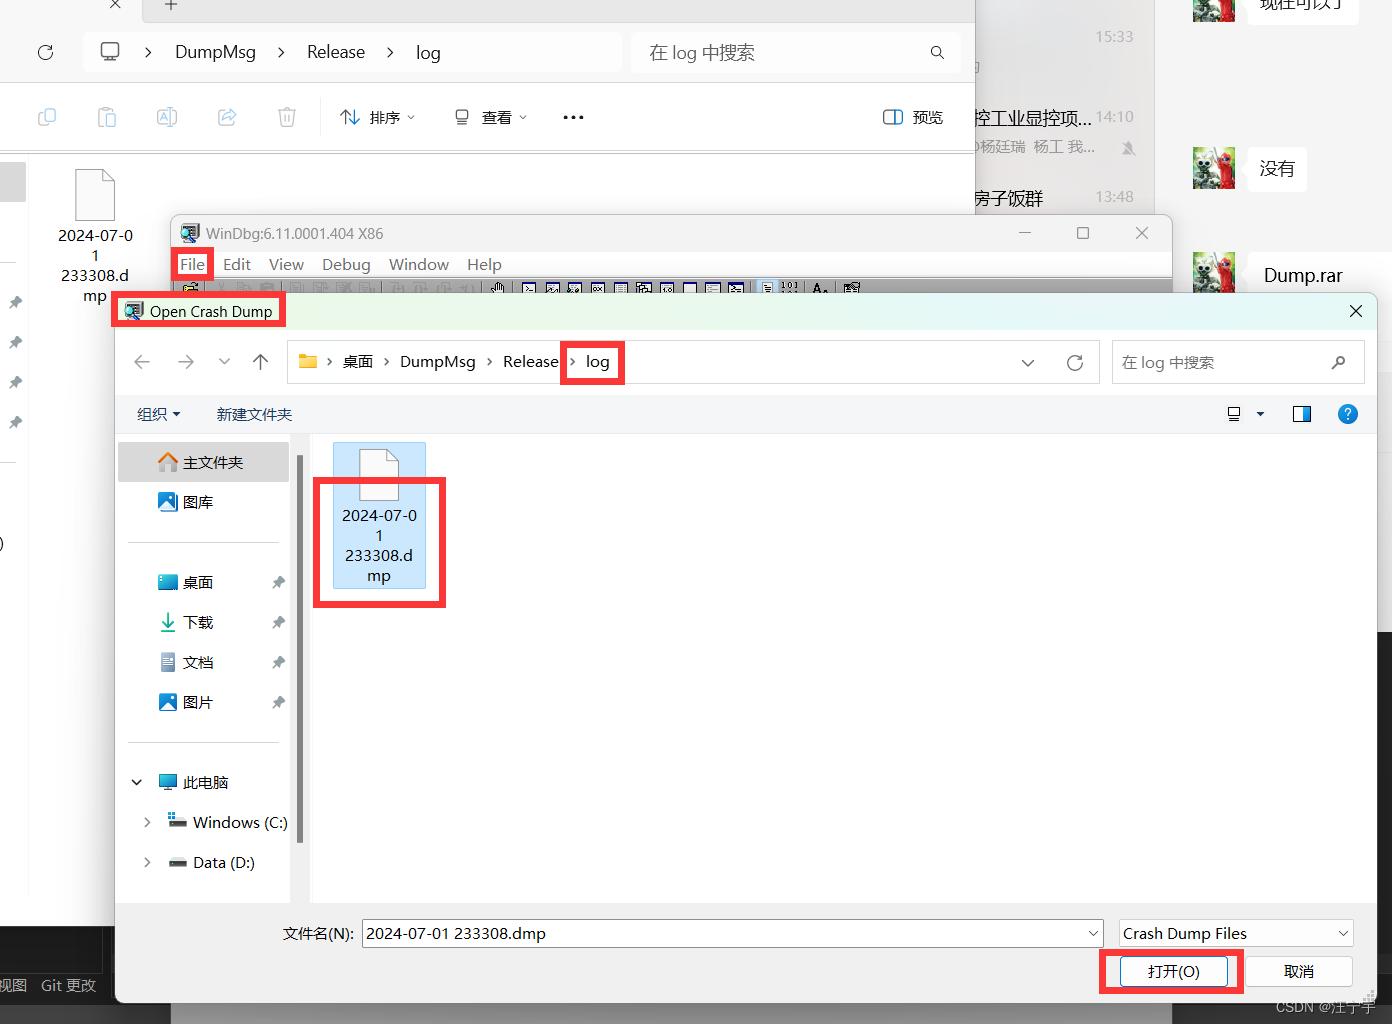The image size is (1392, 1024).
Task: Click the avatar beside the Dump.rar message
Action: 1214,272
